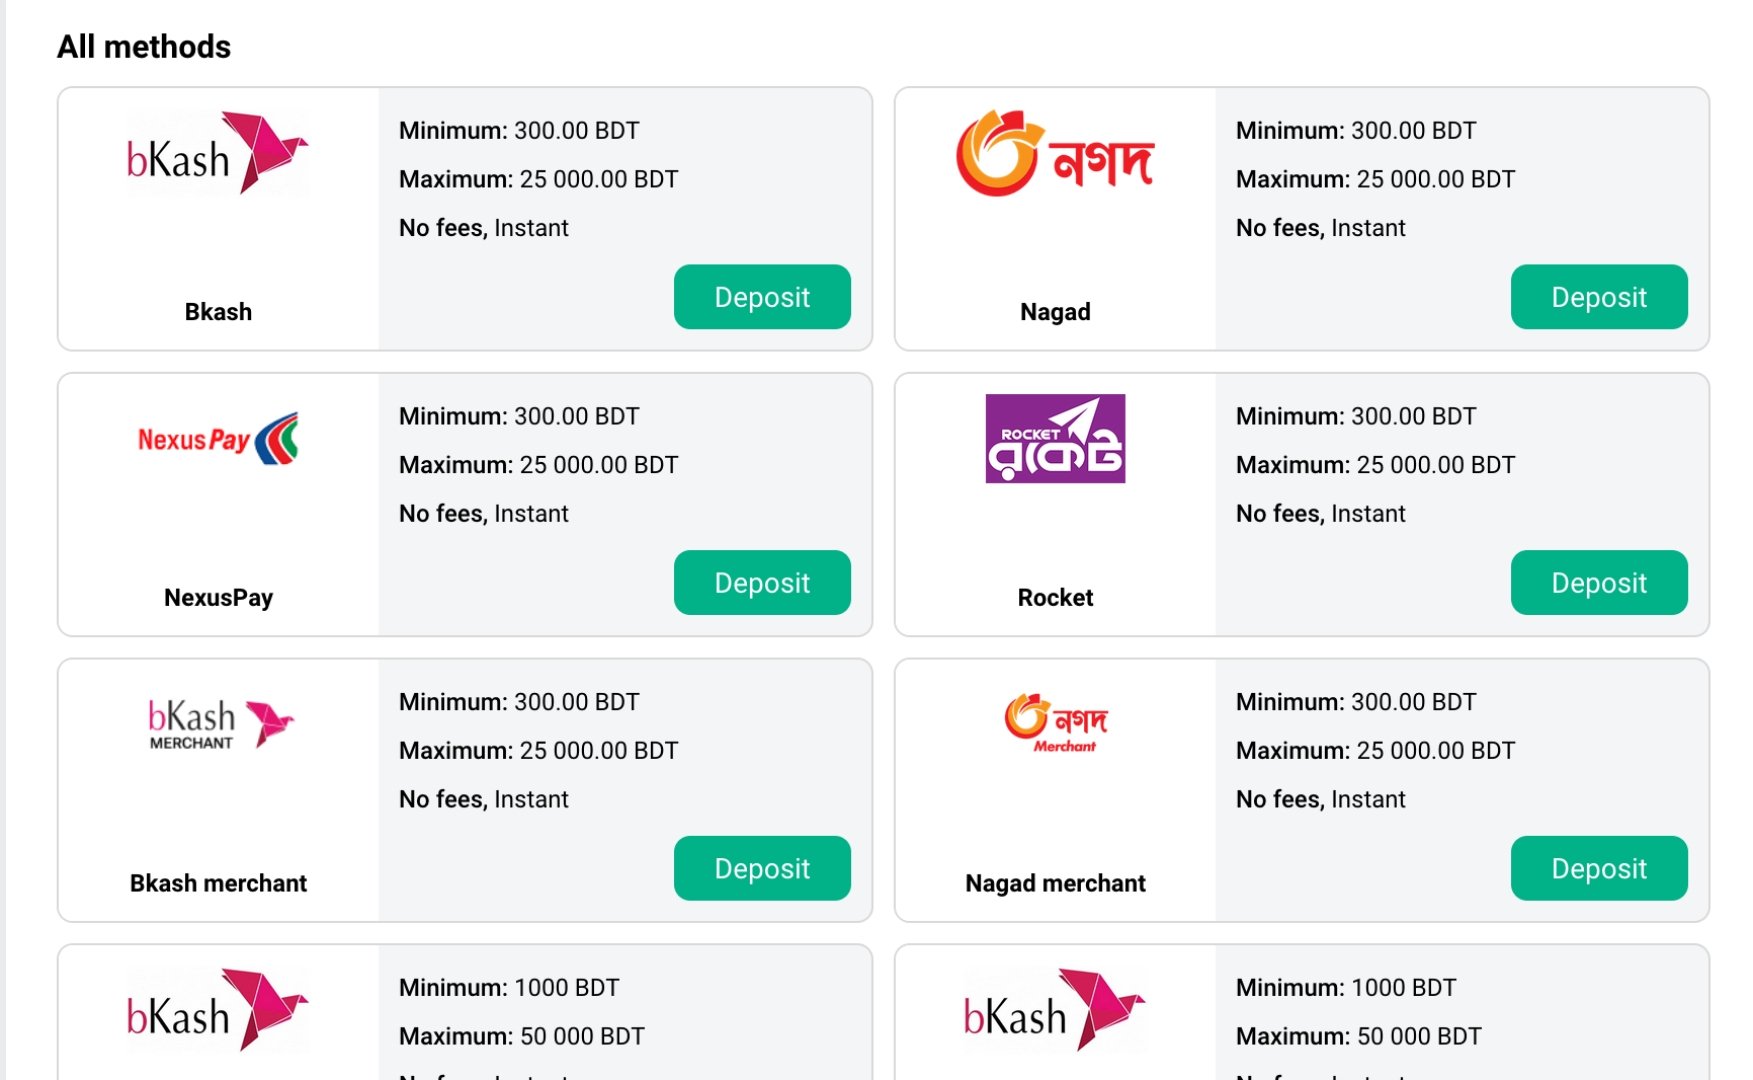Click the bKash logo in the Bkash card
Screen dimensions: 1753x1080
(x=218, y=153)
